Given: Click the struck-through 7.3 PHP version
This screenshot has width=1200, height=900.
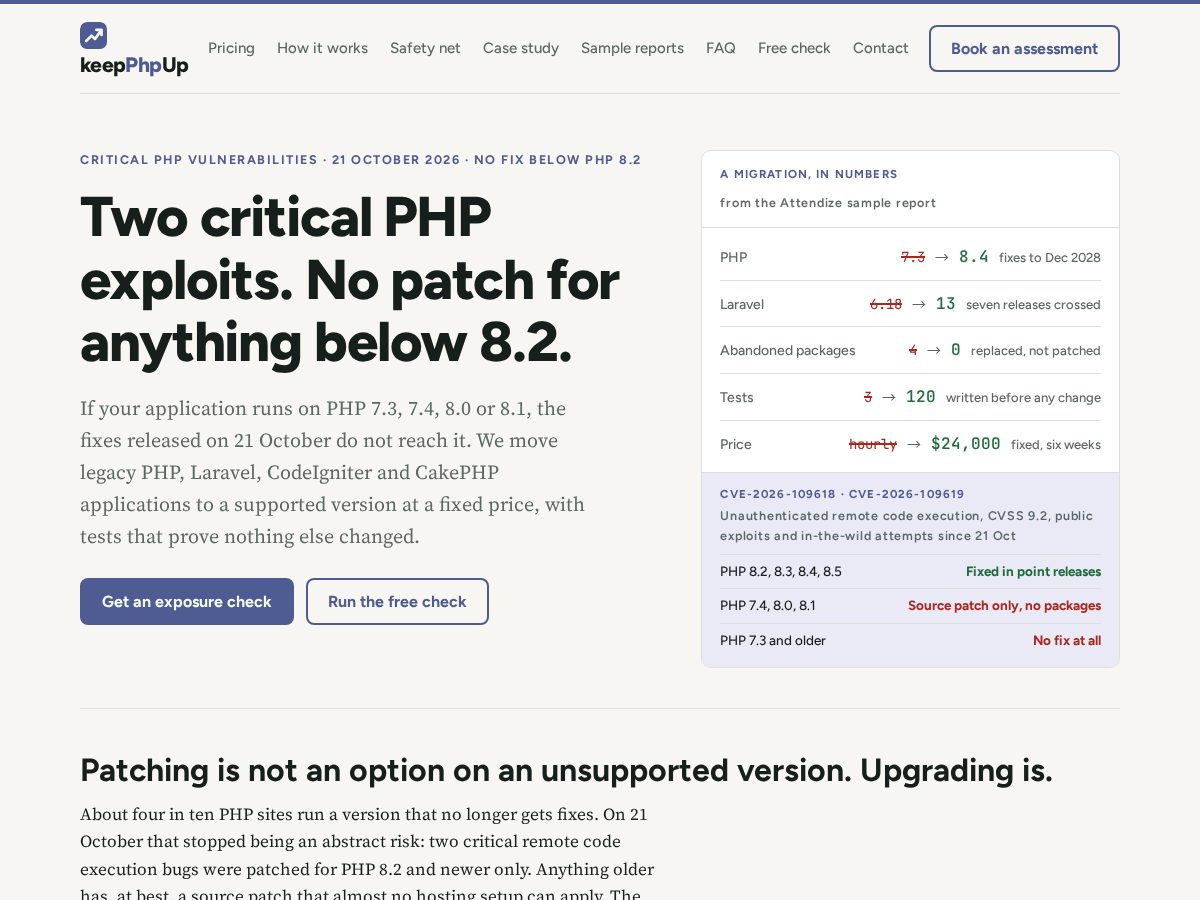Looking at the screenshot, I should click(913, 257).
